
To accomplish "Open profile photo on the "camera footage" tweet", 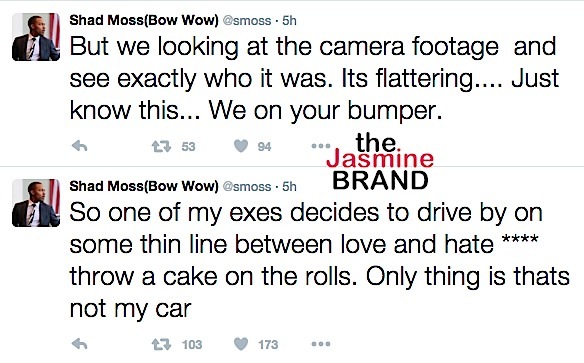I will tap(36, 36).
